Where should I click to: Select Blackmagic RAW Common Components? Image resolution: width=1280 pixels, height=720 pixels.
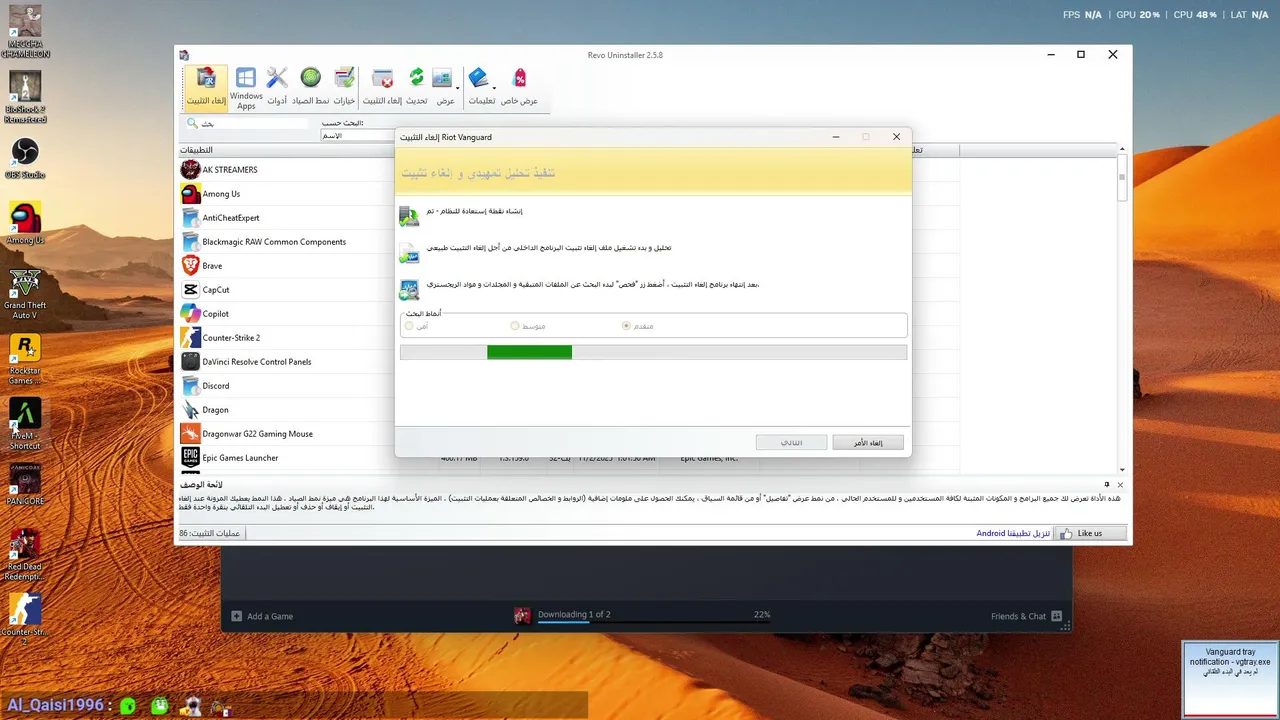coord(286,242)
